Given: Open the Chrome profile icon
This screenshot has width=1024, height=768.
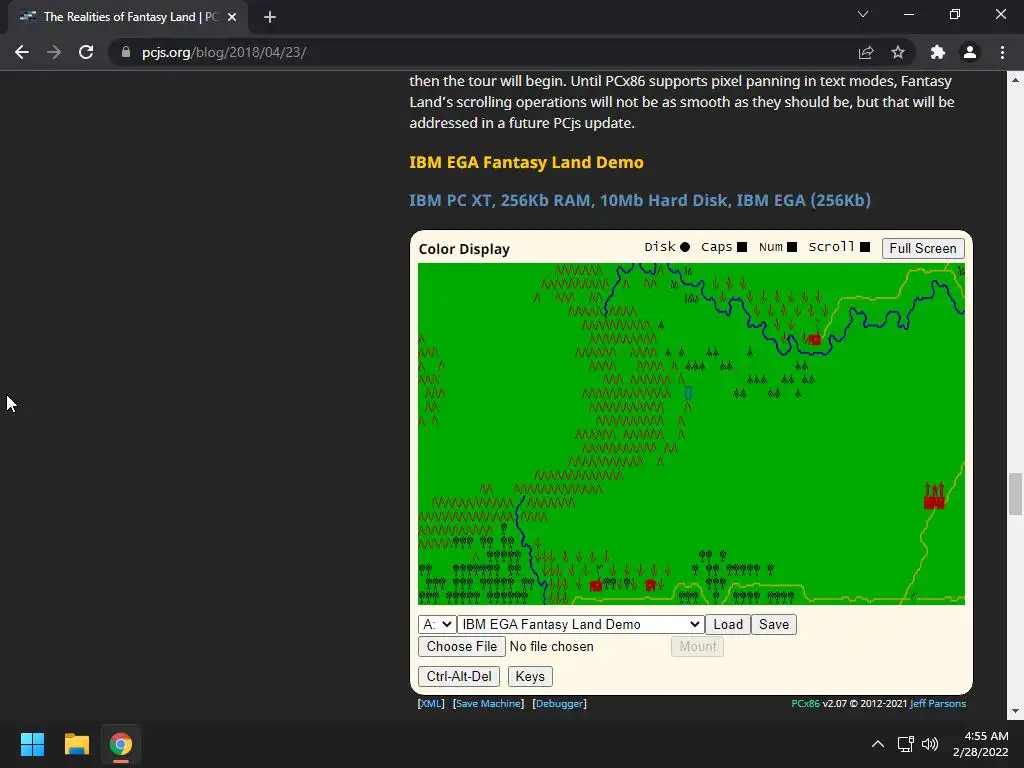Looking at the screenshot, I should (970, 52).
